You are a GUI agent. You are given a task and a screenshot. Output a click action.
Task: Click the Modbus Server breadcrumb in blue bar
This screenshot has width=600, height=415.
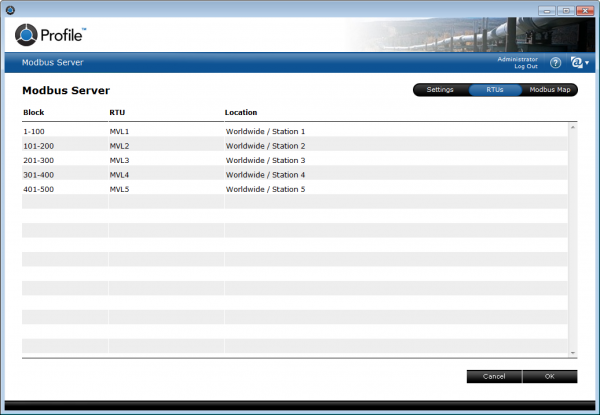click(x=52, y=62)
